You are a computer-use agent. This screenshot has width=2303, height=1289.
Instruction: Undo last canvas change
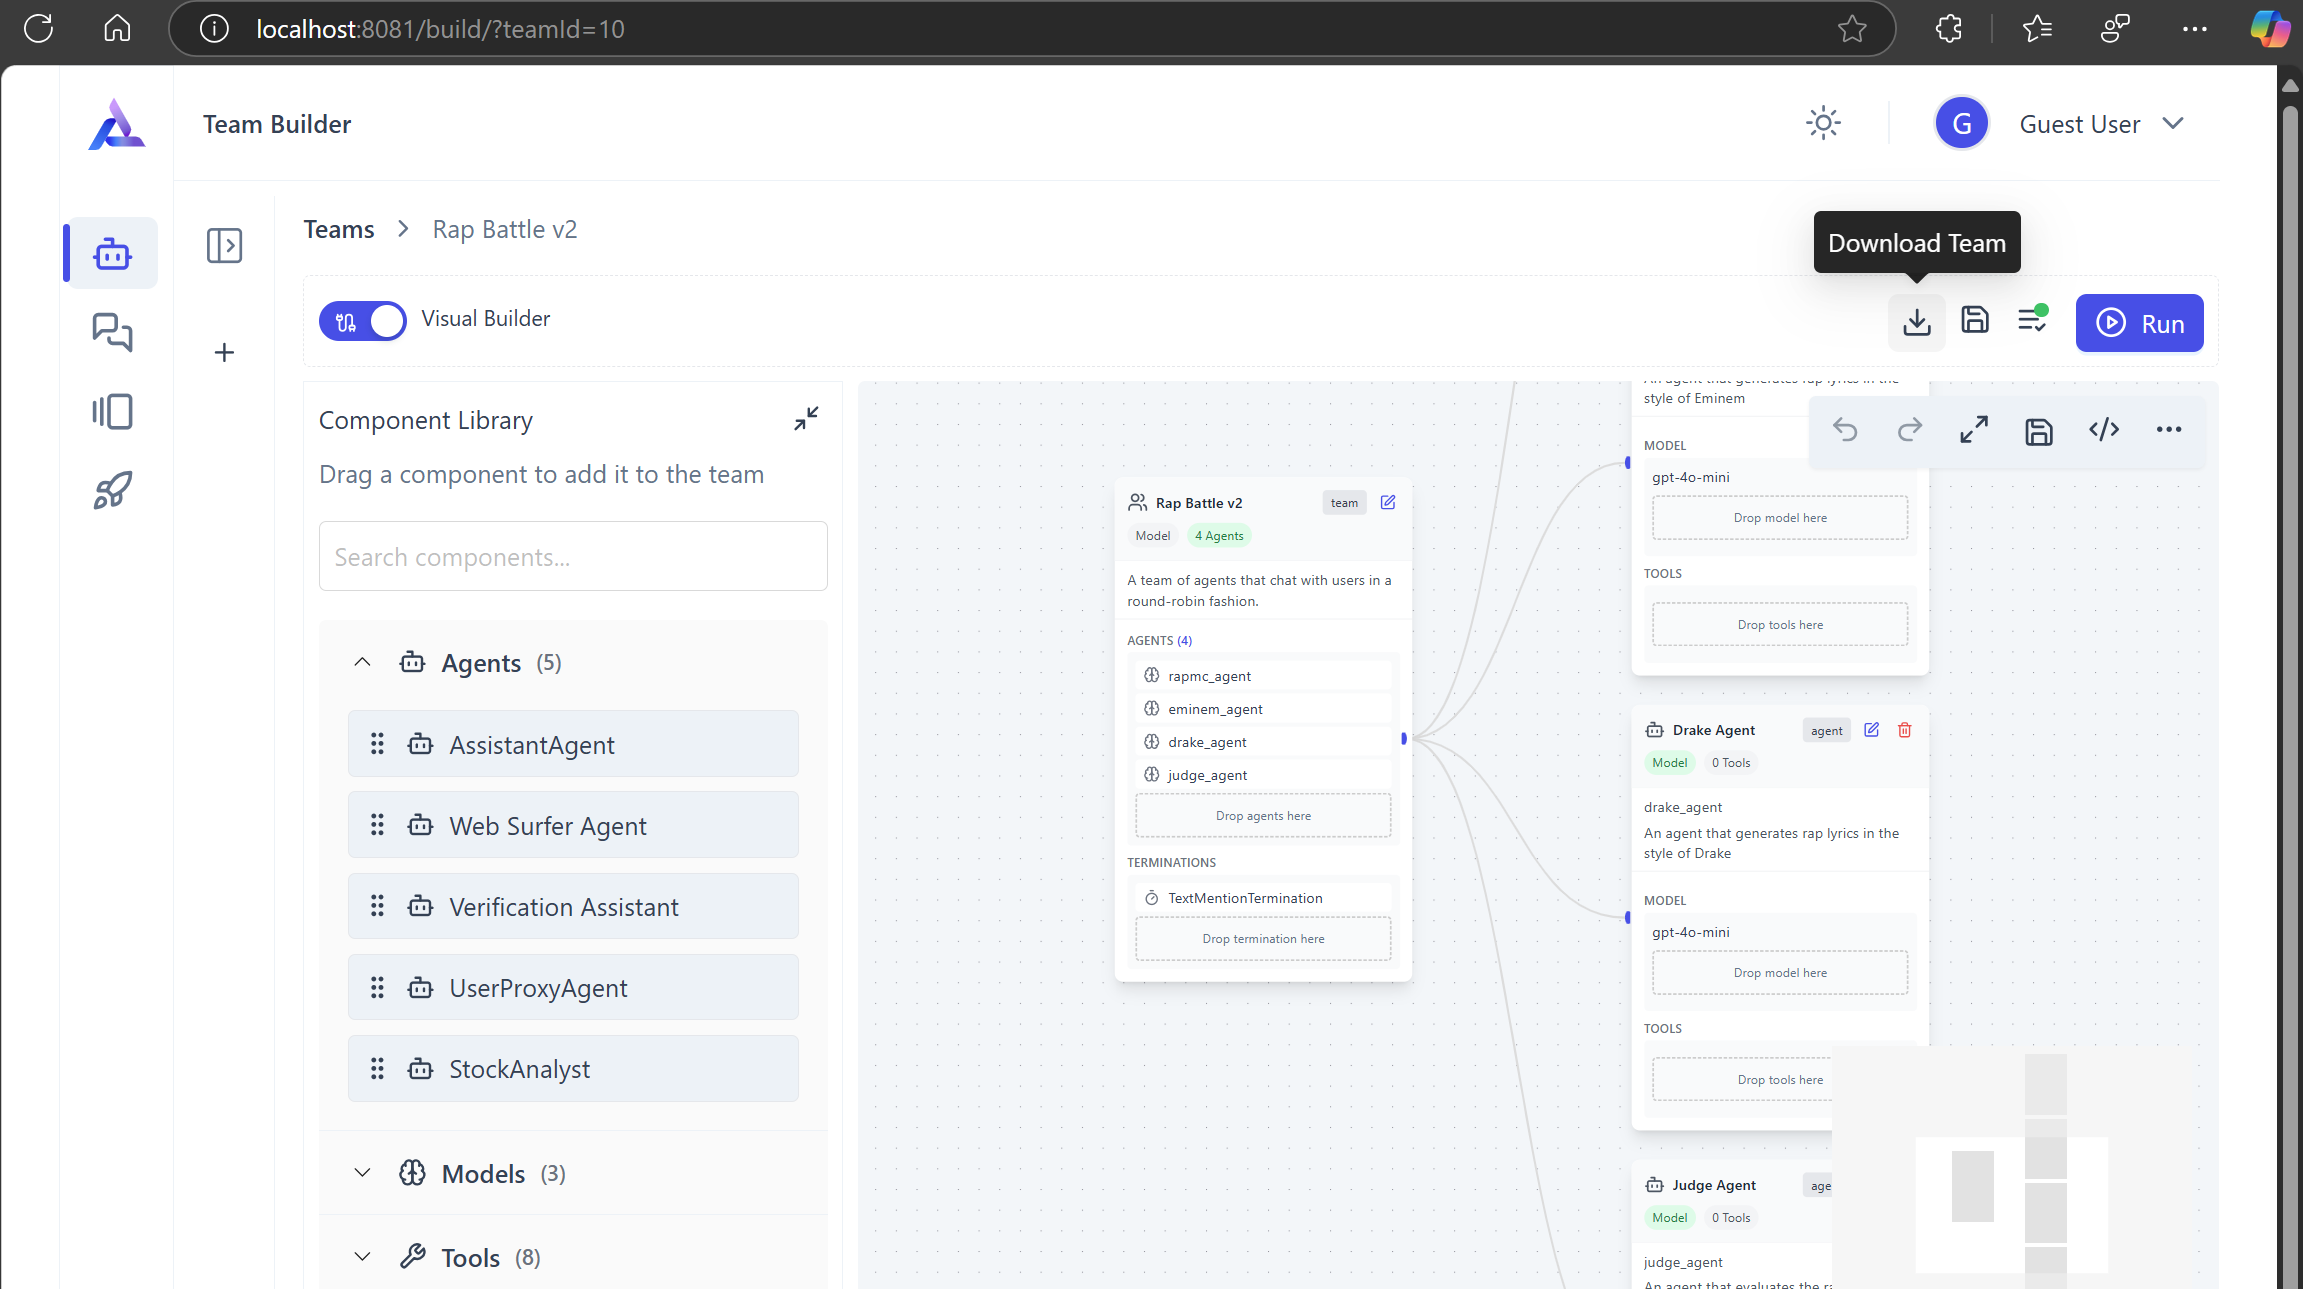(x=1845, y=430)
